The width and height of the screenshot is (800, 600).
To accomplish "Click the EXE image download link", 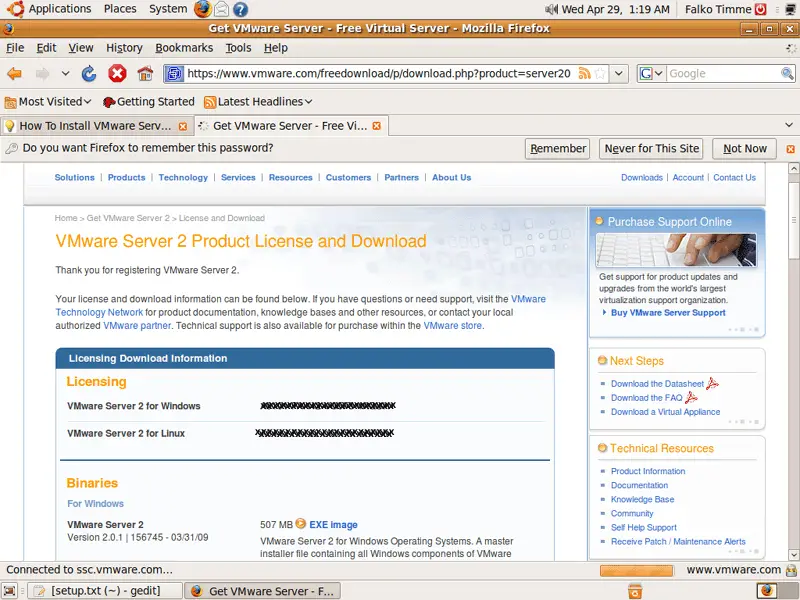I will pos(333,524).
